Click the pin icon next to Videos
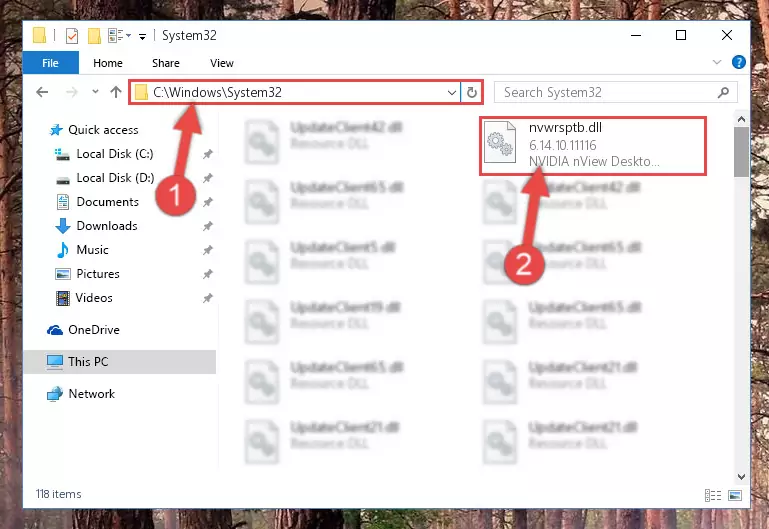The height and width of the screenshot is (529, 769). pos(207,298)
